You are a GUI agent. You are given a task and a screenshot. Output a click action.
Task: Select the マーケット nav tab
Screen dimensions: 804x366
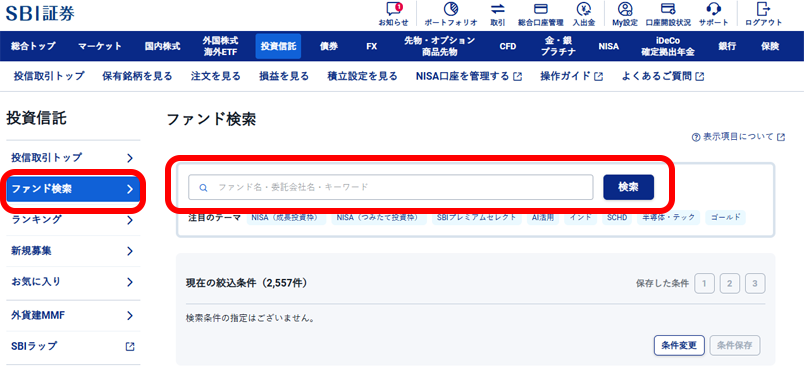point(100,46)
